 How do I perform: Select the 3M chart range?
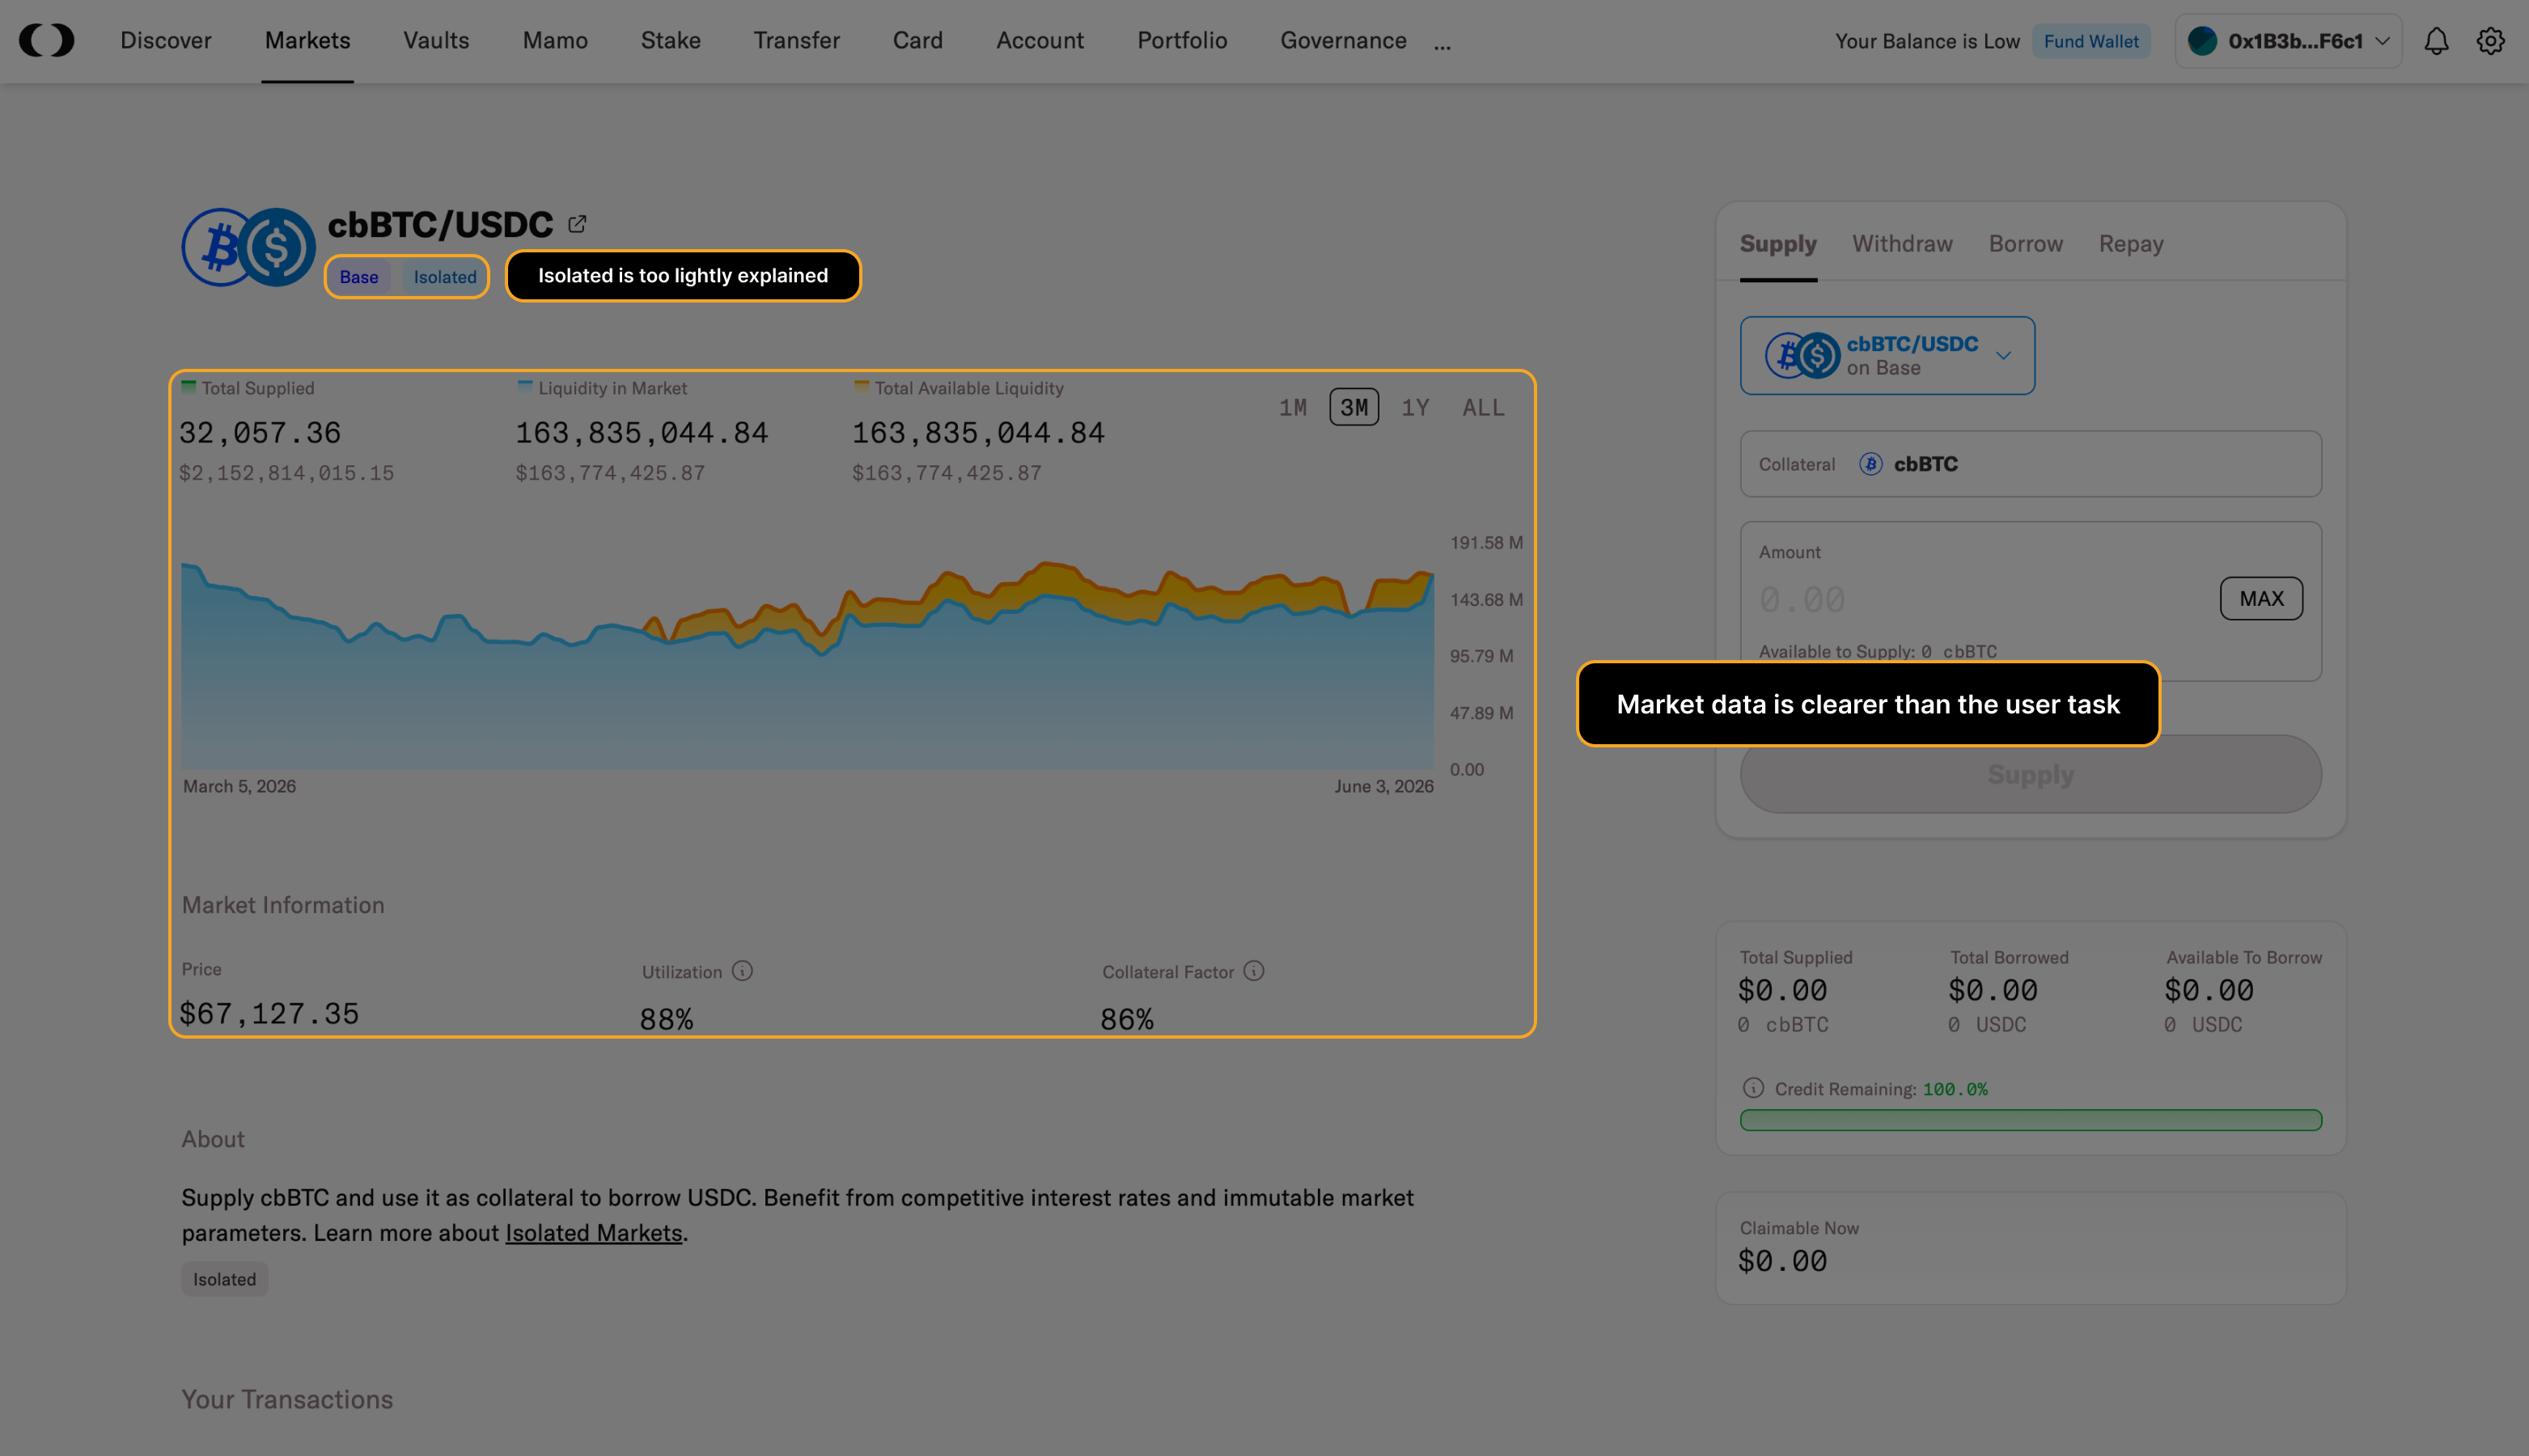(x=1354, y=408)
